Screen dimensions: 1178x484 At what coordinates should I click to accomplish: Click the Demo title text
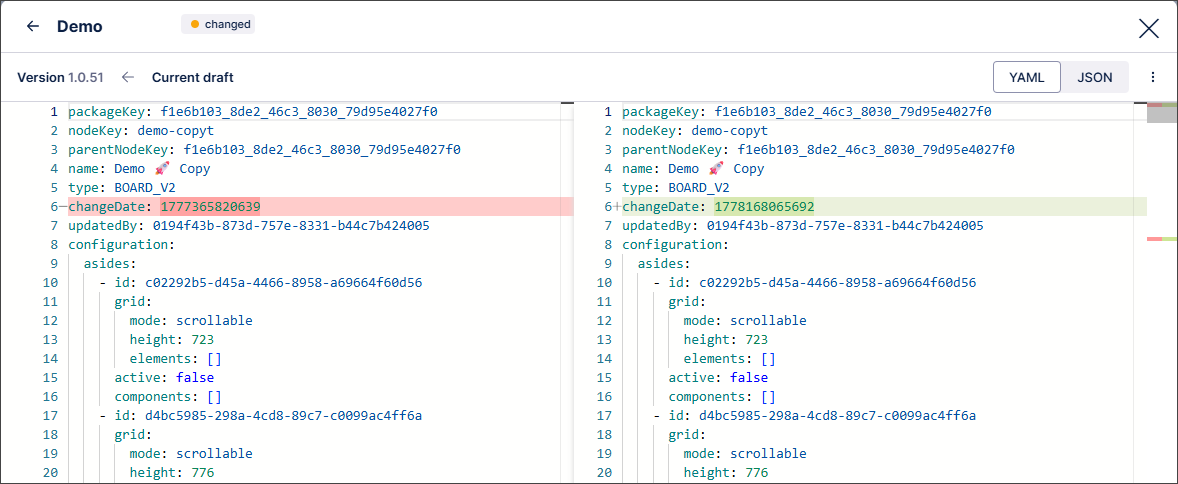pos(80,26)
